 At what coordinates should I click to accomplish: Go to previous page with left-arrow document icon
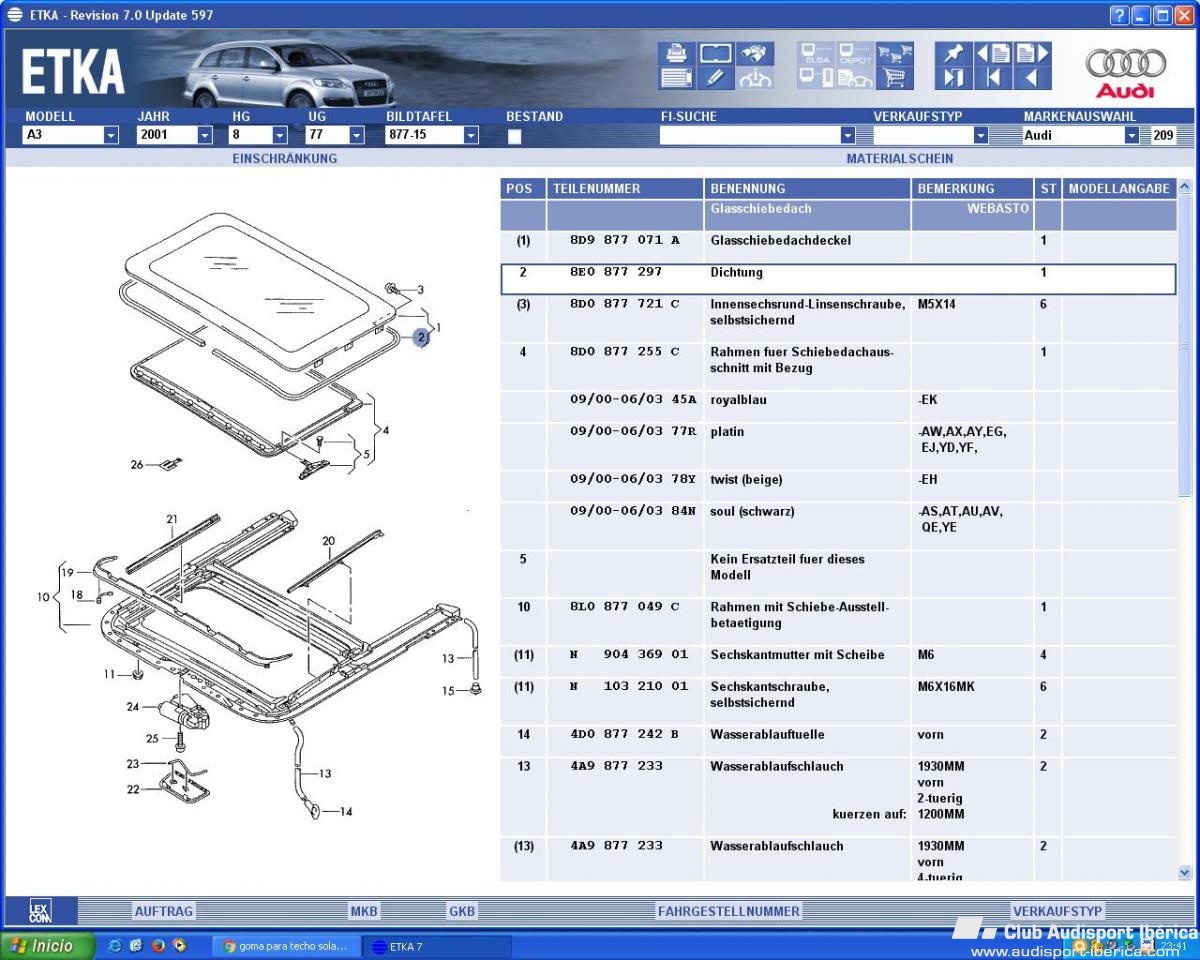point(993,54)
